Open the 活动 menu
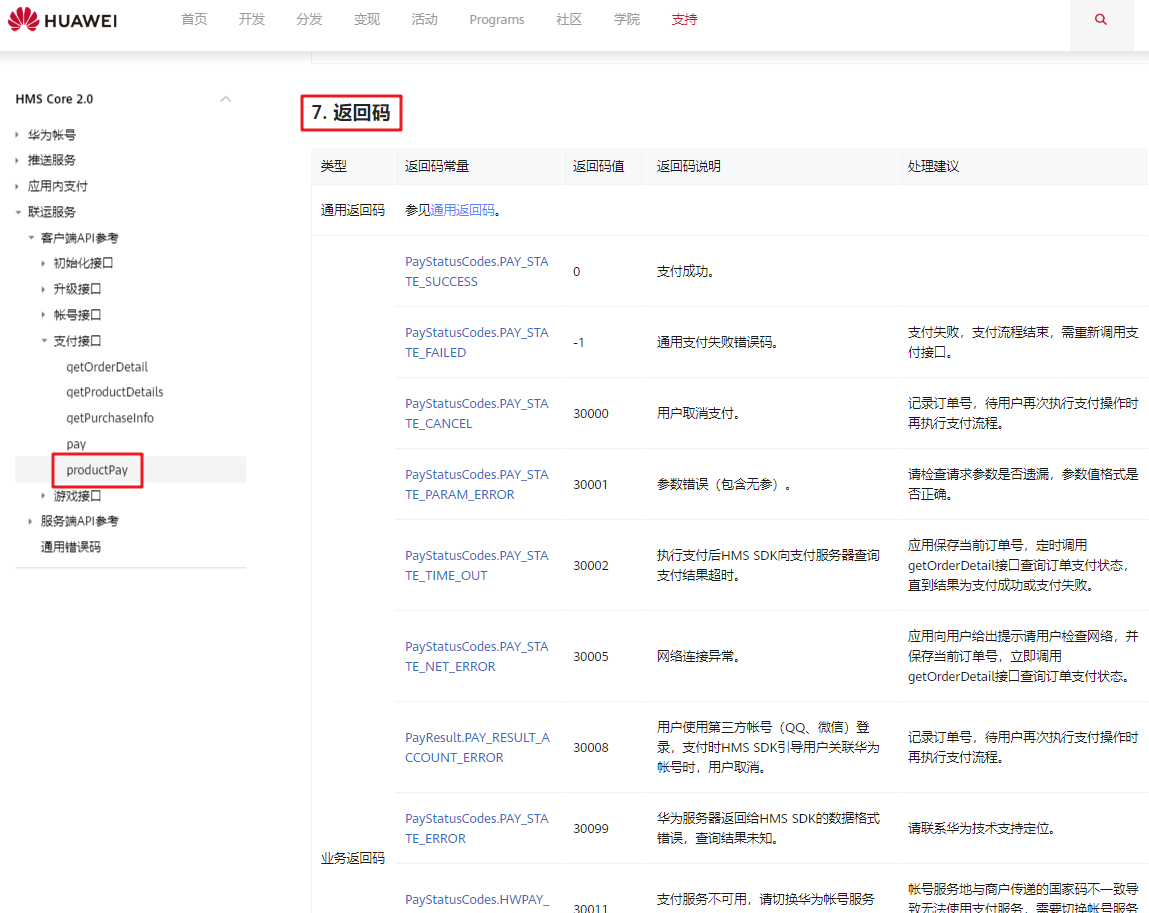1149x913 pixels. [425, 20]
